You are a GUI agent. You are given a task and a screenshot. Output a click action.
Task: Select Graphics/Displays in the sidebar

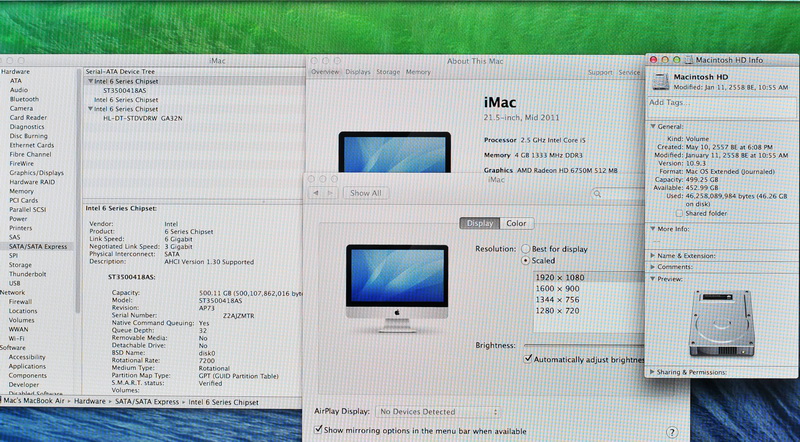coord(36,173)
